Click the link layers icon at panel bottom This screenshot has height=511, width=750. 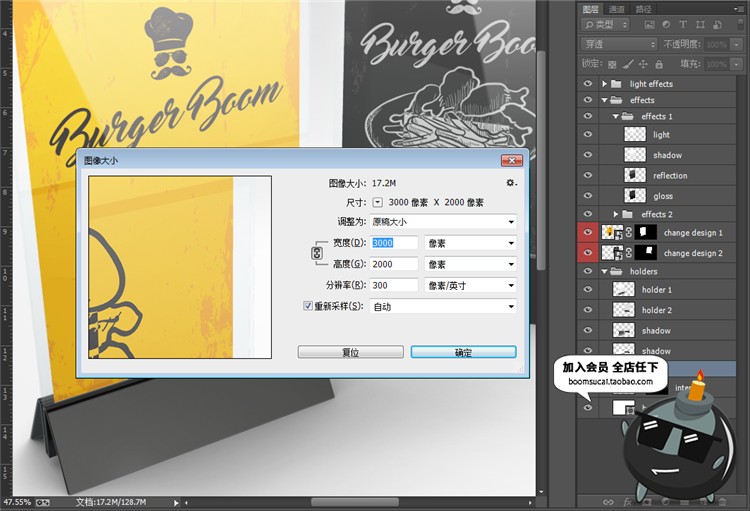[607, 500]
